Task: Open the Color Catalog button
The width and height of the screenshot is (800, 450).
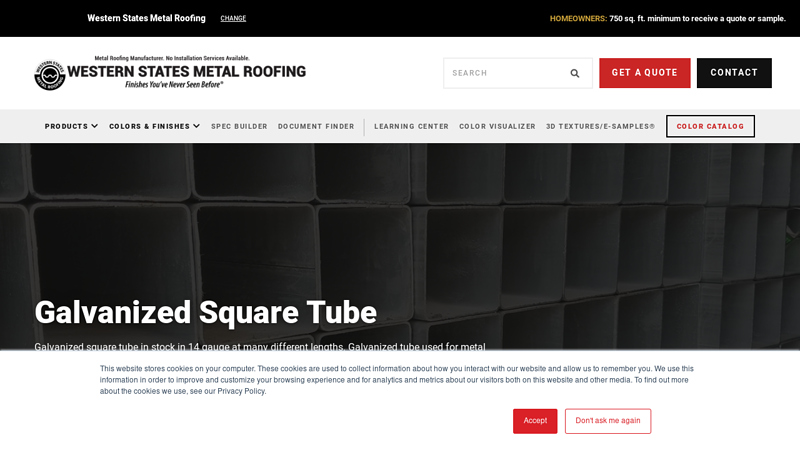Action: point(710,126)
